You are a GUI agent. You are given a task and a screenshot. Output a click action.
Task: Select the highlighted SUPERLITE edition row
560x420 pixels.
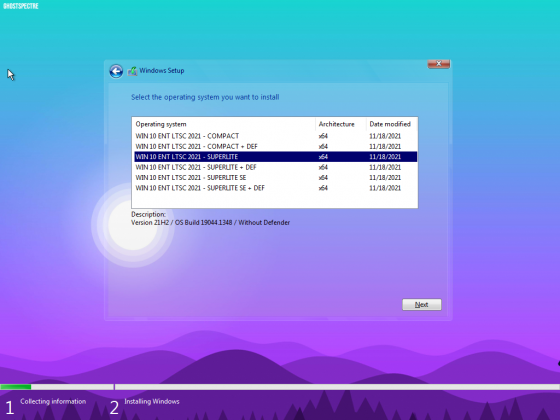275,157
